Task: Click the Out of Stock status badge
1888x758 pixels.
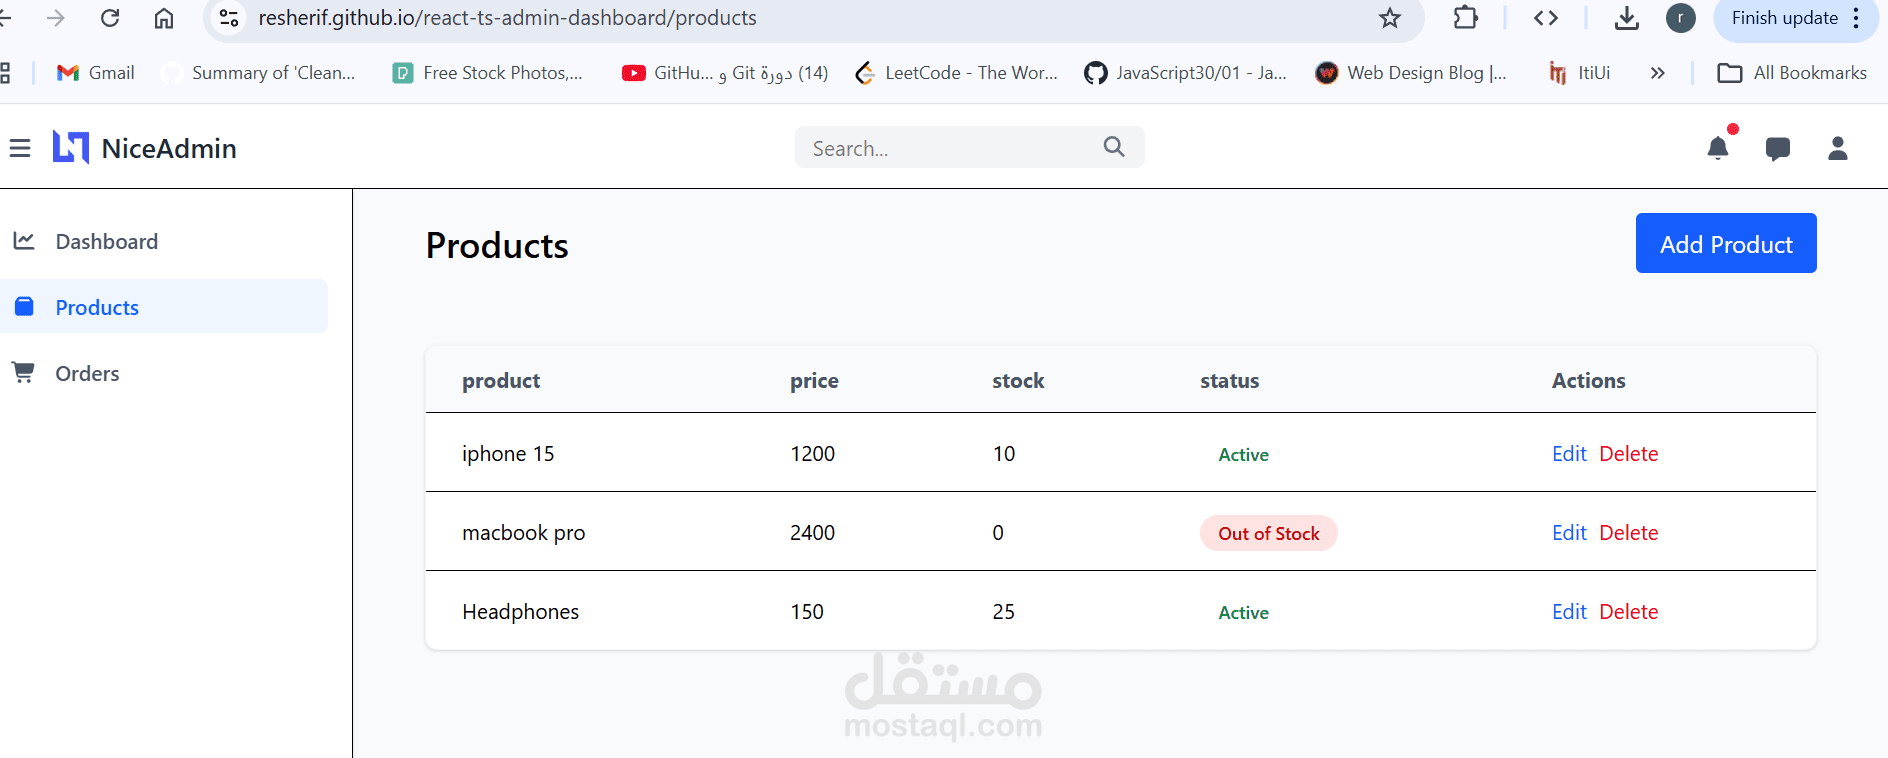Action: [x=1268, y=533]
